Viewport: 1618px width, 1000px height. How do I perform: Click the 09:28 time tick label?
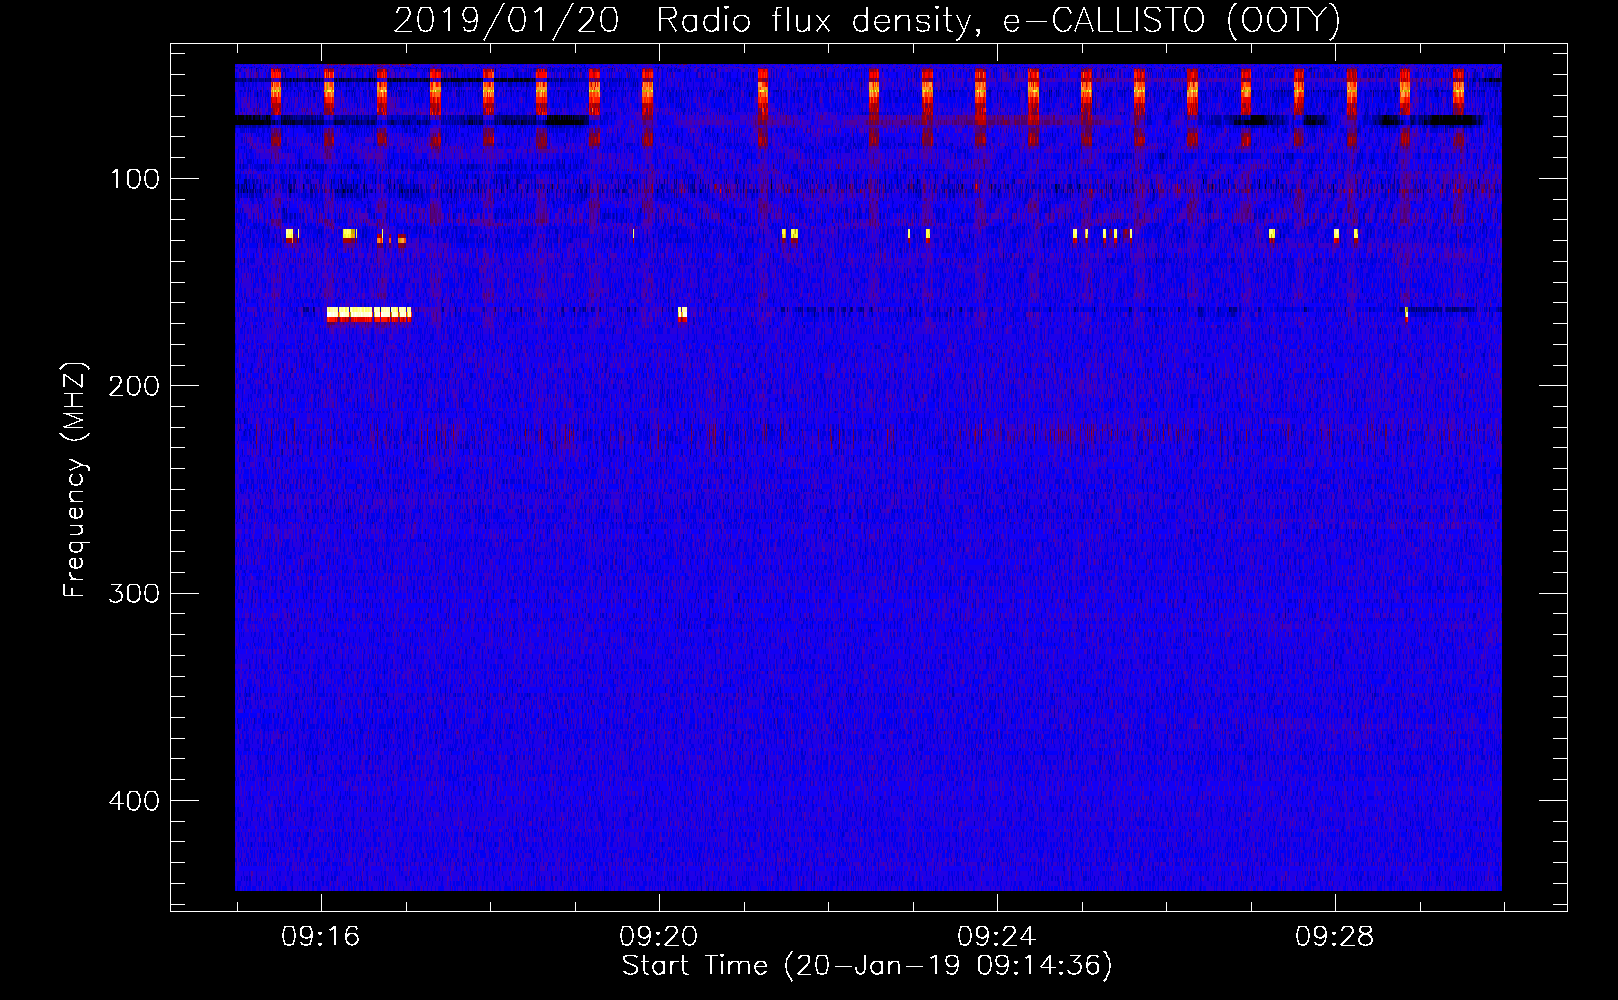point(1335,937)
